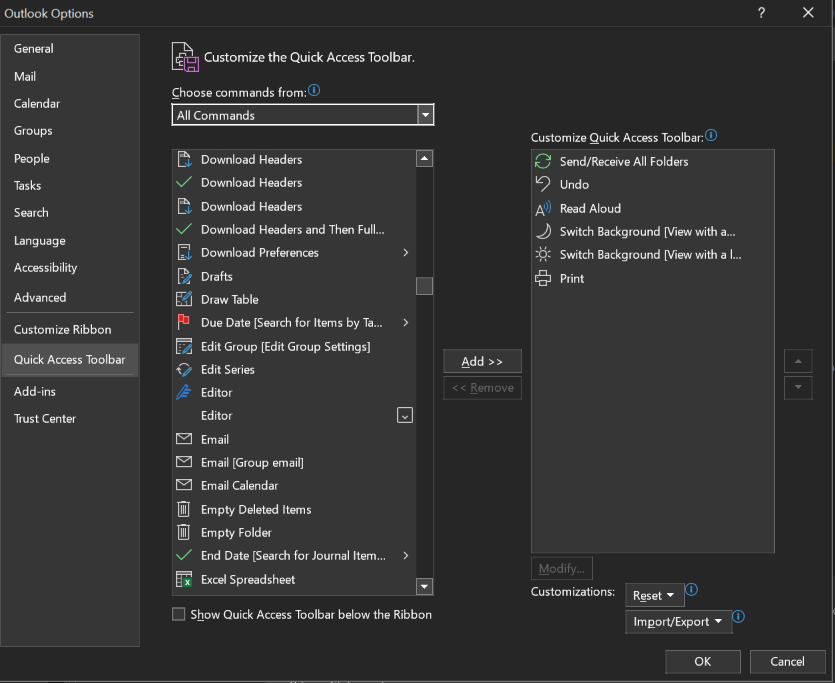Screen dimensions: 835x683
Task: Click the commands list scroll up arrow
Action: (424, 159)
